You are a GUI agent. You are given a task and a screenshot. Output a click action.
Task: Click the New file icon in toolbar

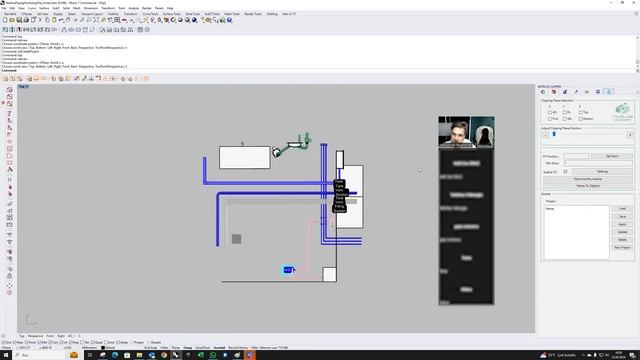pos(5,20)
